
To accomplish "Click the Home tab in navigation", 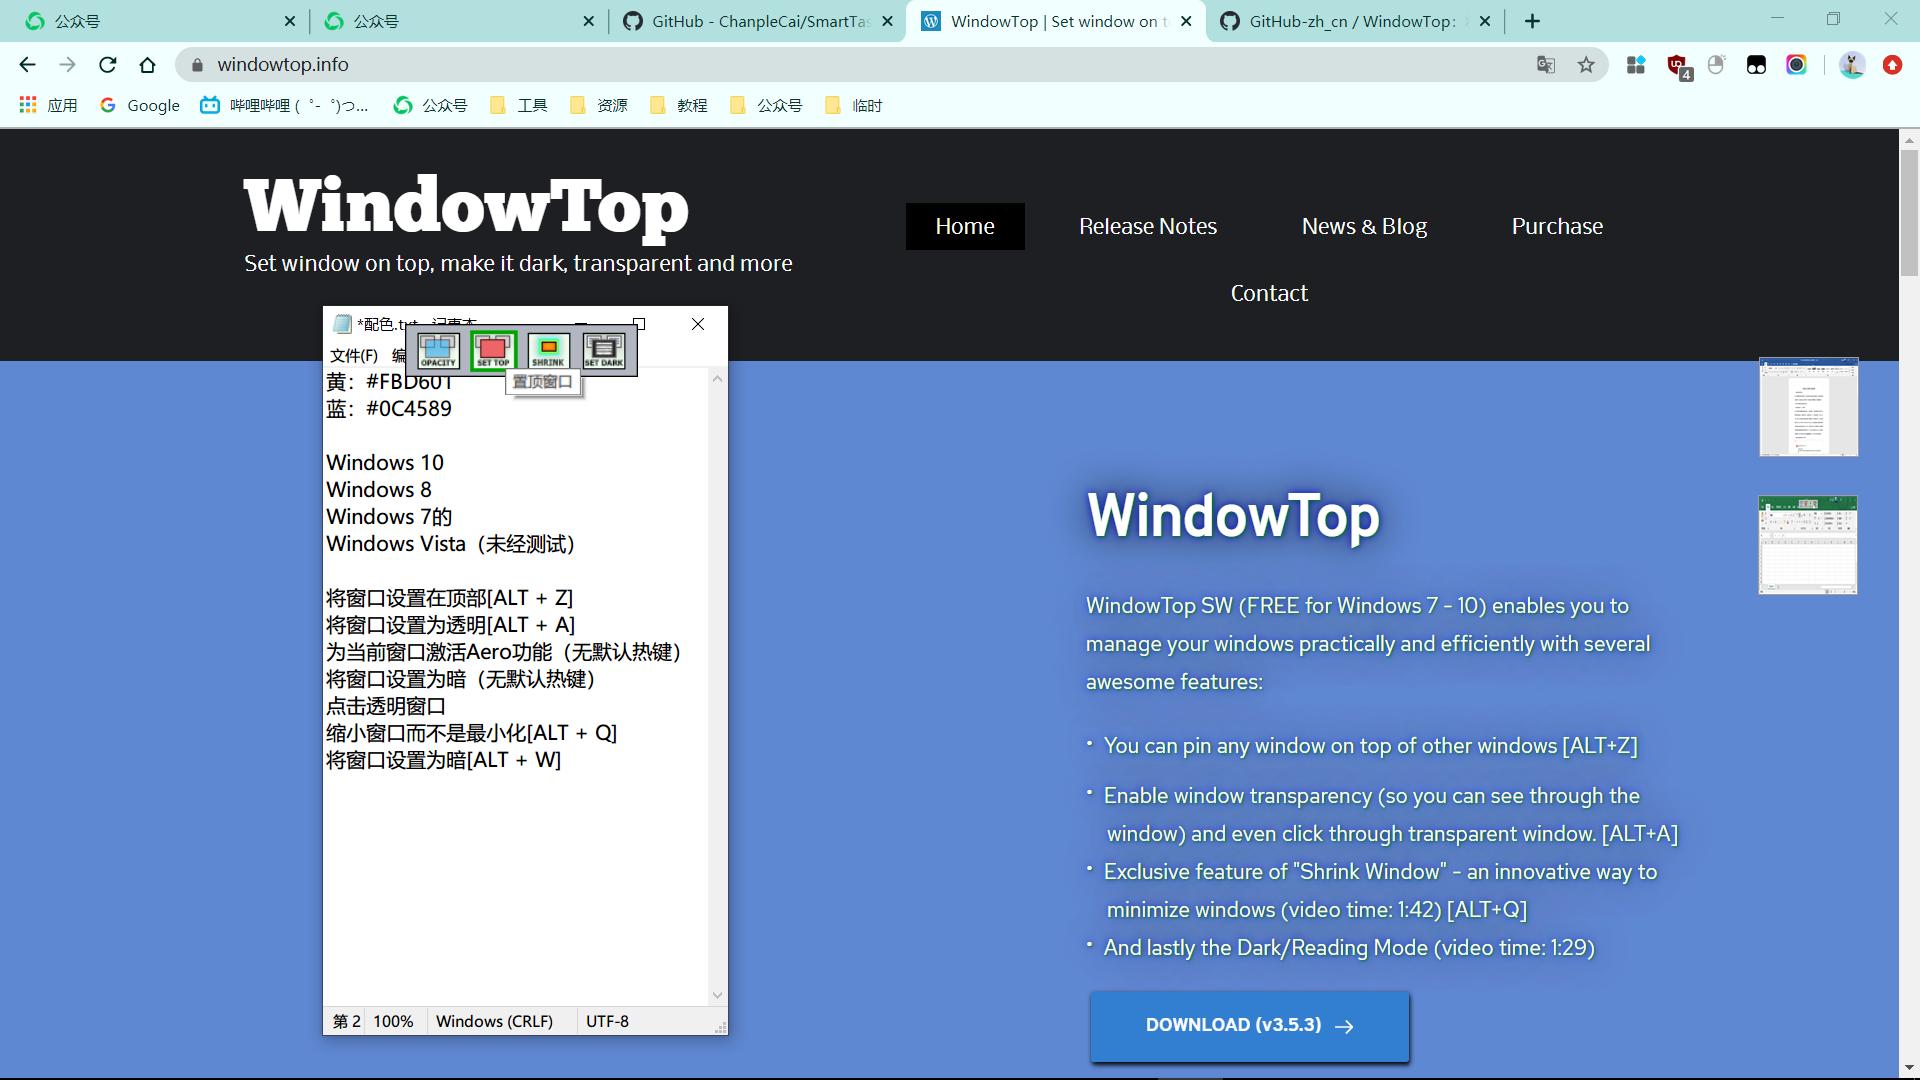I will [965, 225].
